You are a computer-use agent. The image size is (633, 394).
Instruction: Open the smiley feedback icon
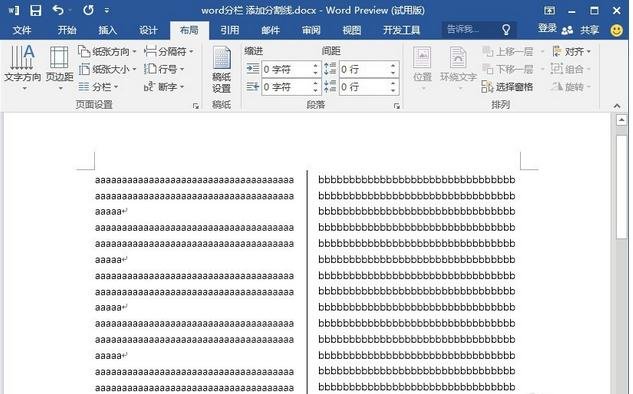[616, 30]
